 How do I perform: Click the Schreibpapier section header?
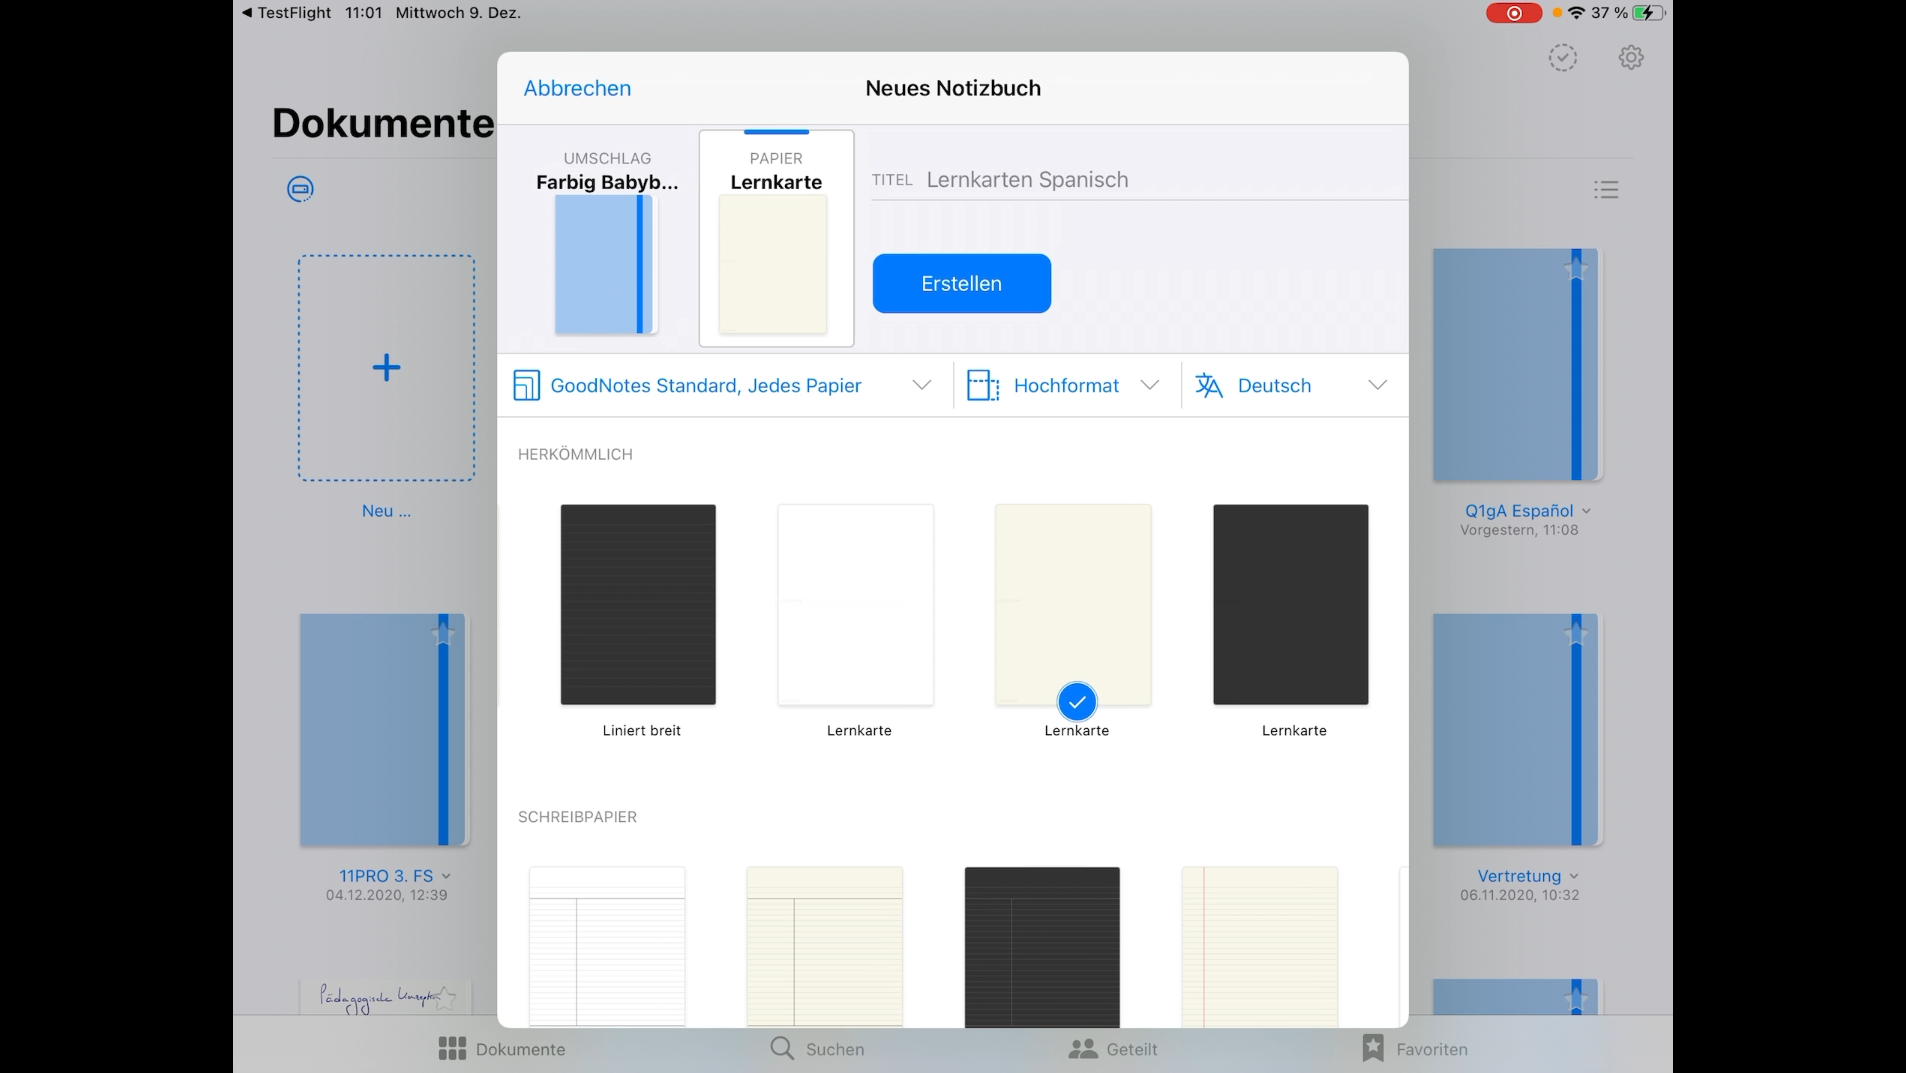click(x=577, y=817)
